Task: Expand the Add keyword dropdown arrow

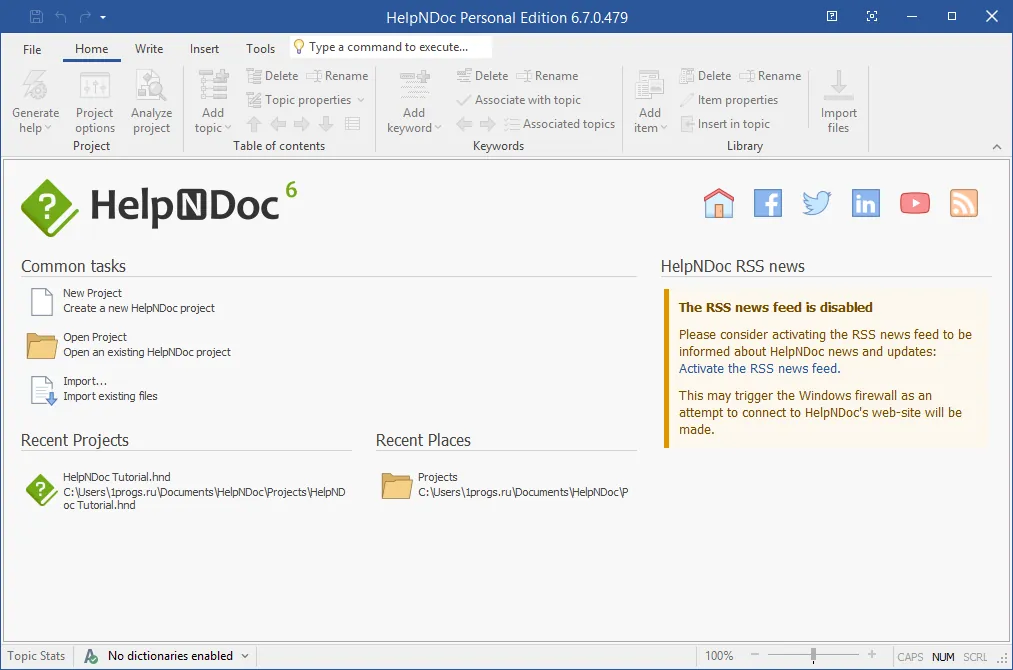Action: click(x=438, y=128)
